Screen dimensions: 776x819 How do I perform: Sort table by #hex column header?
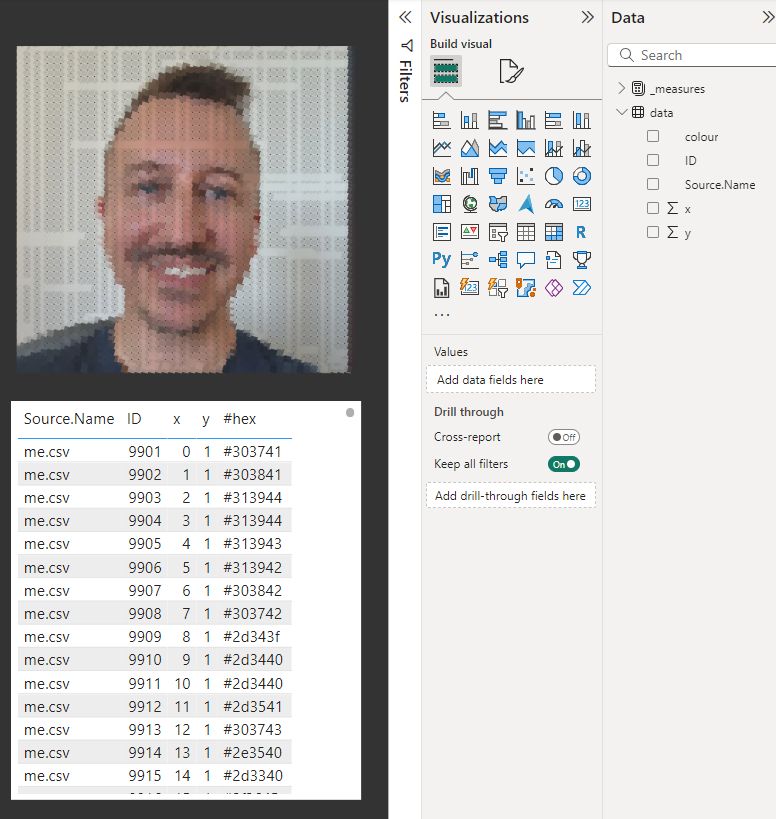240,419
